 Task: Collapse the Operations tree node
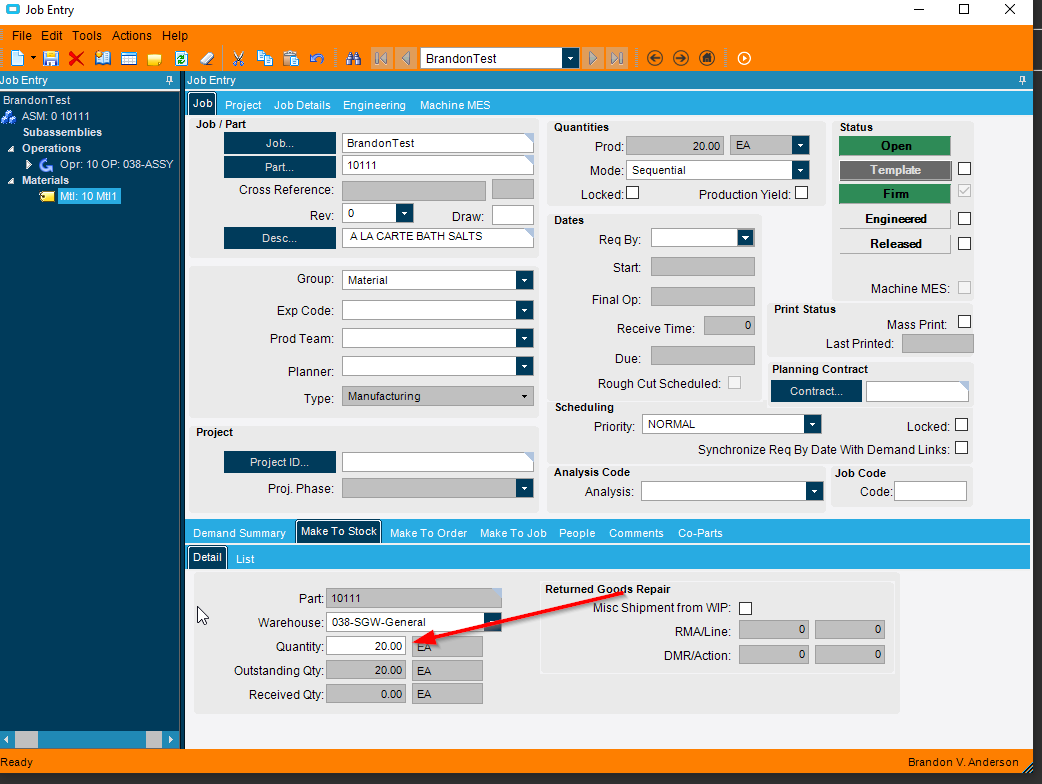pos(11,149)
